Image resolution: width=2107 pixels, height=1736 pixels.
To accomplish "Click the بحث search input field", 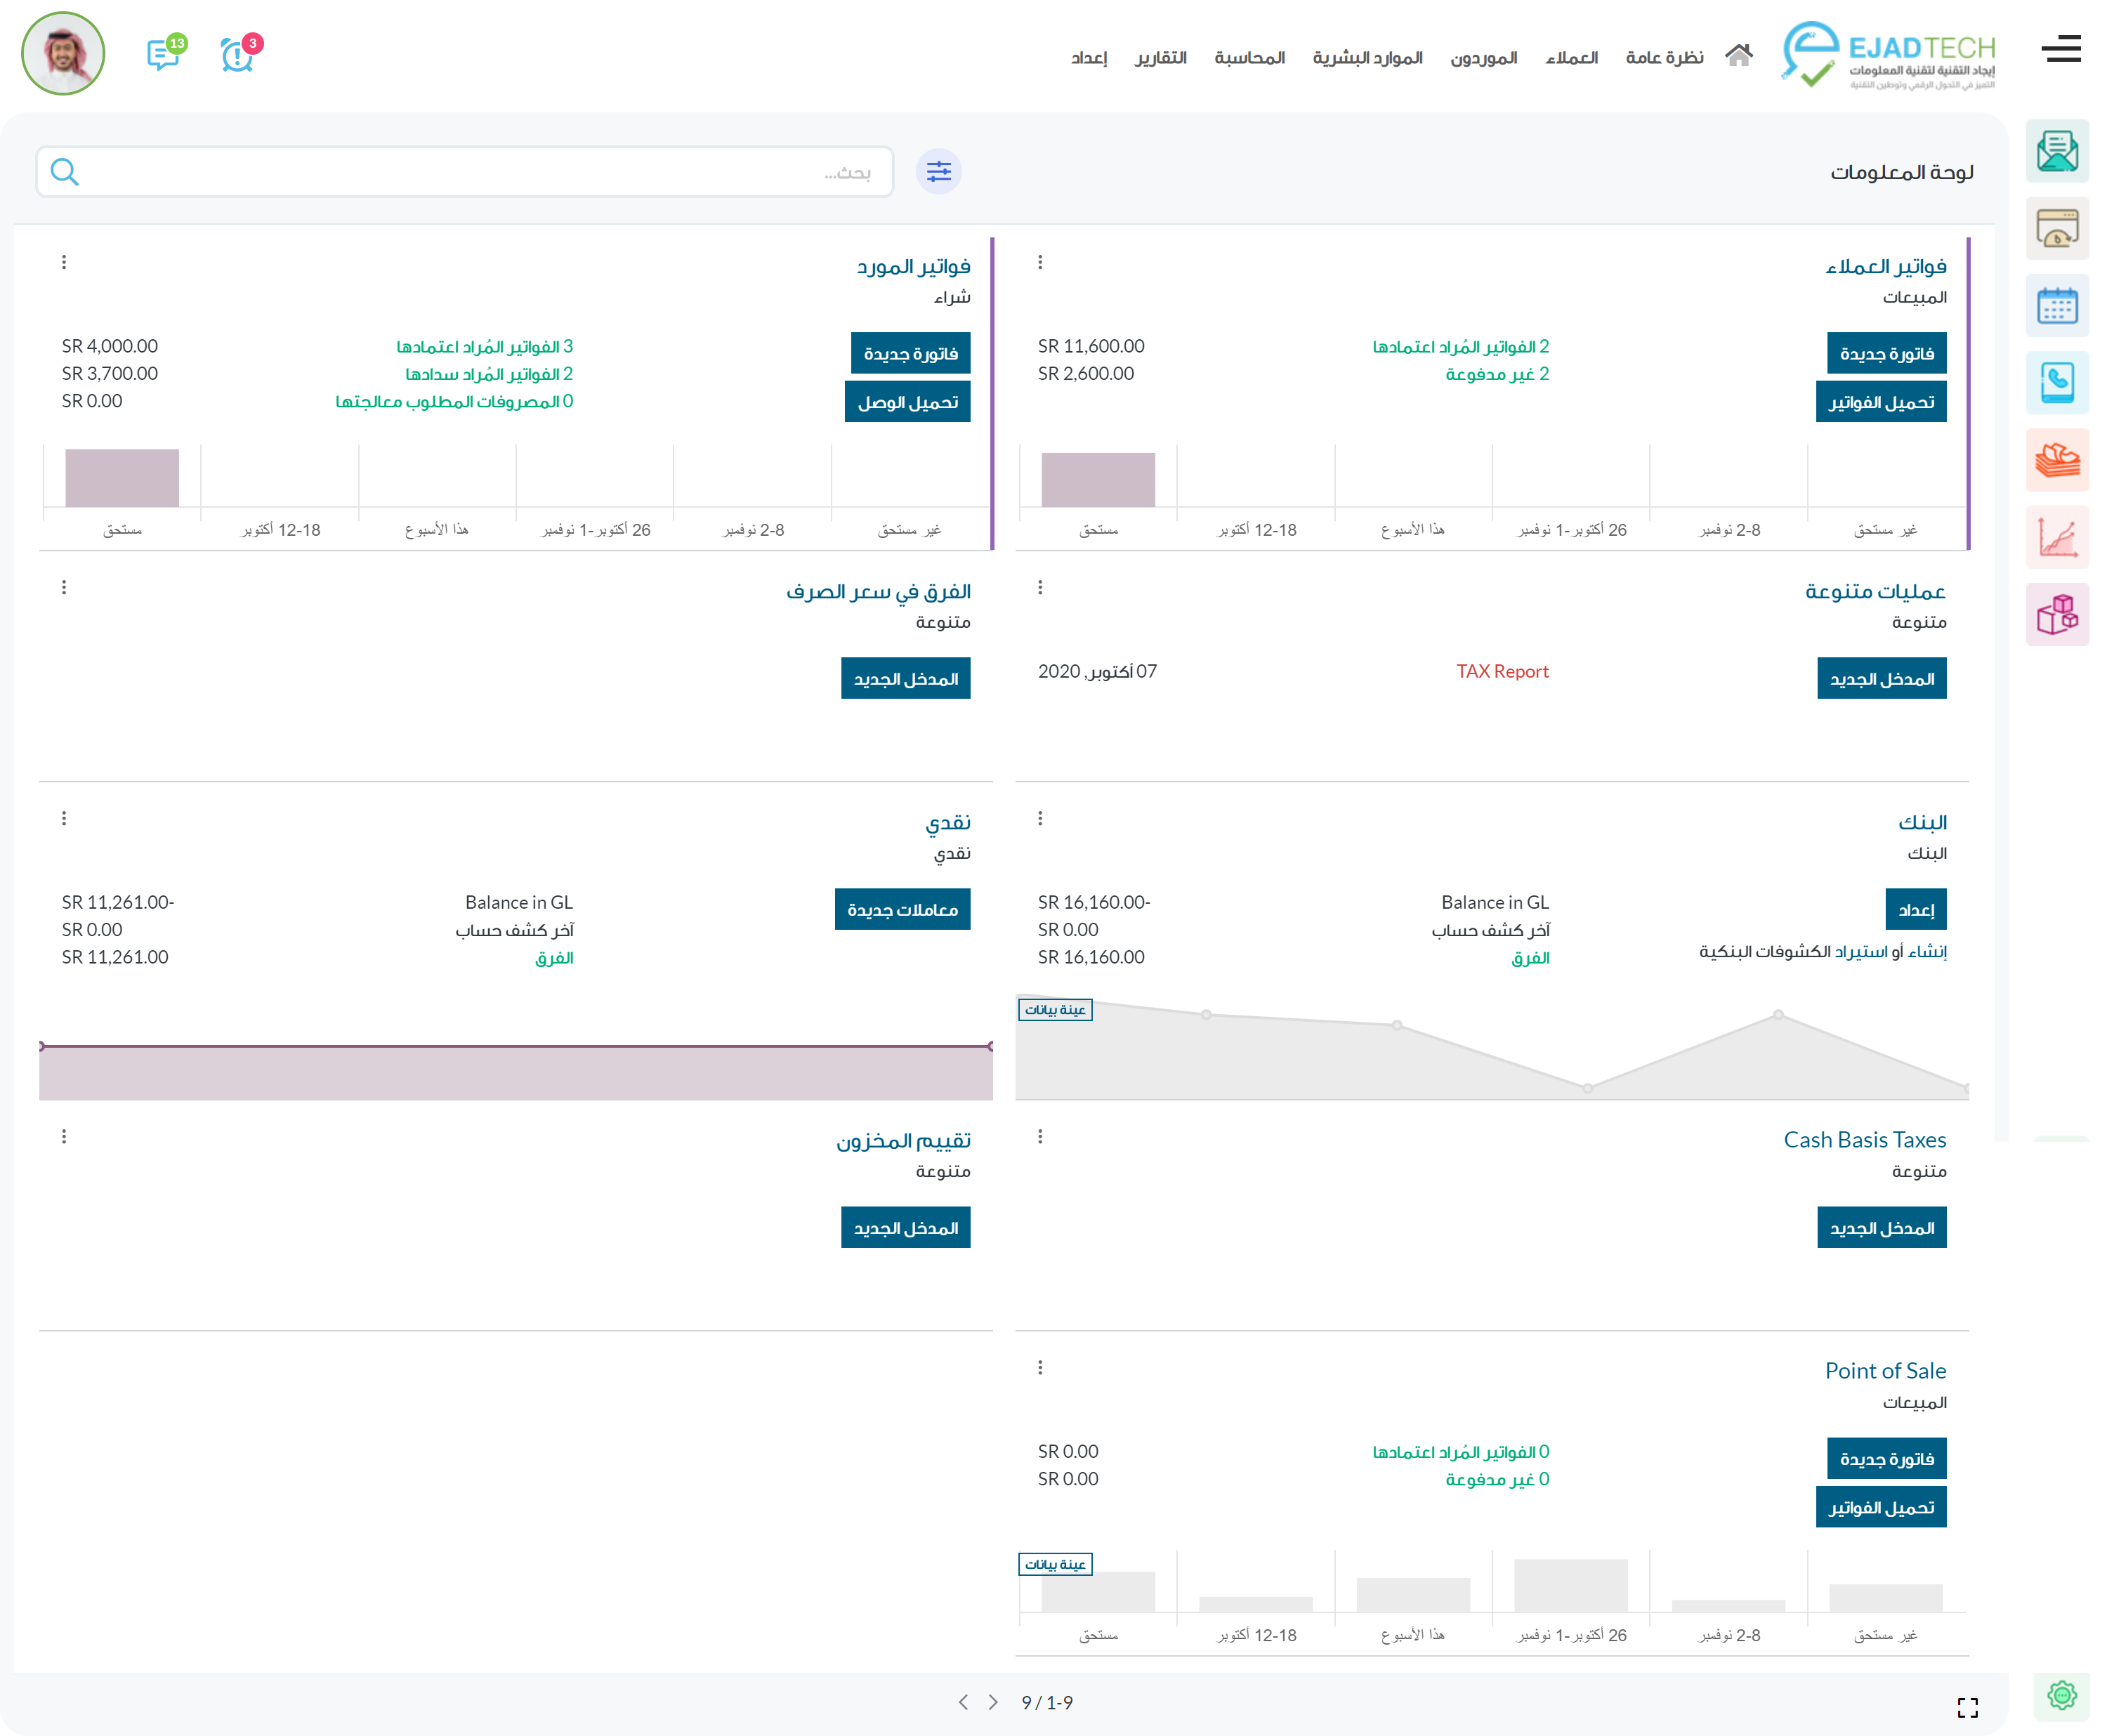I will [x=480, y=172].
